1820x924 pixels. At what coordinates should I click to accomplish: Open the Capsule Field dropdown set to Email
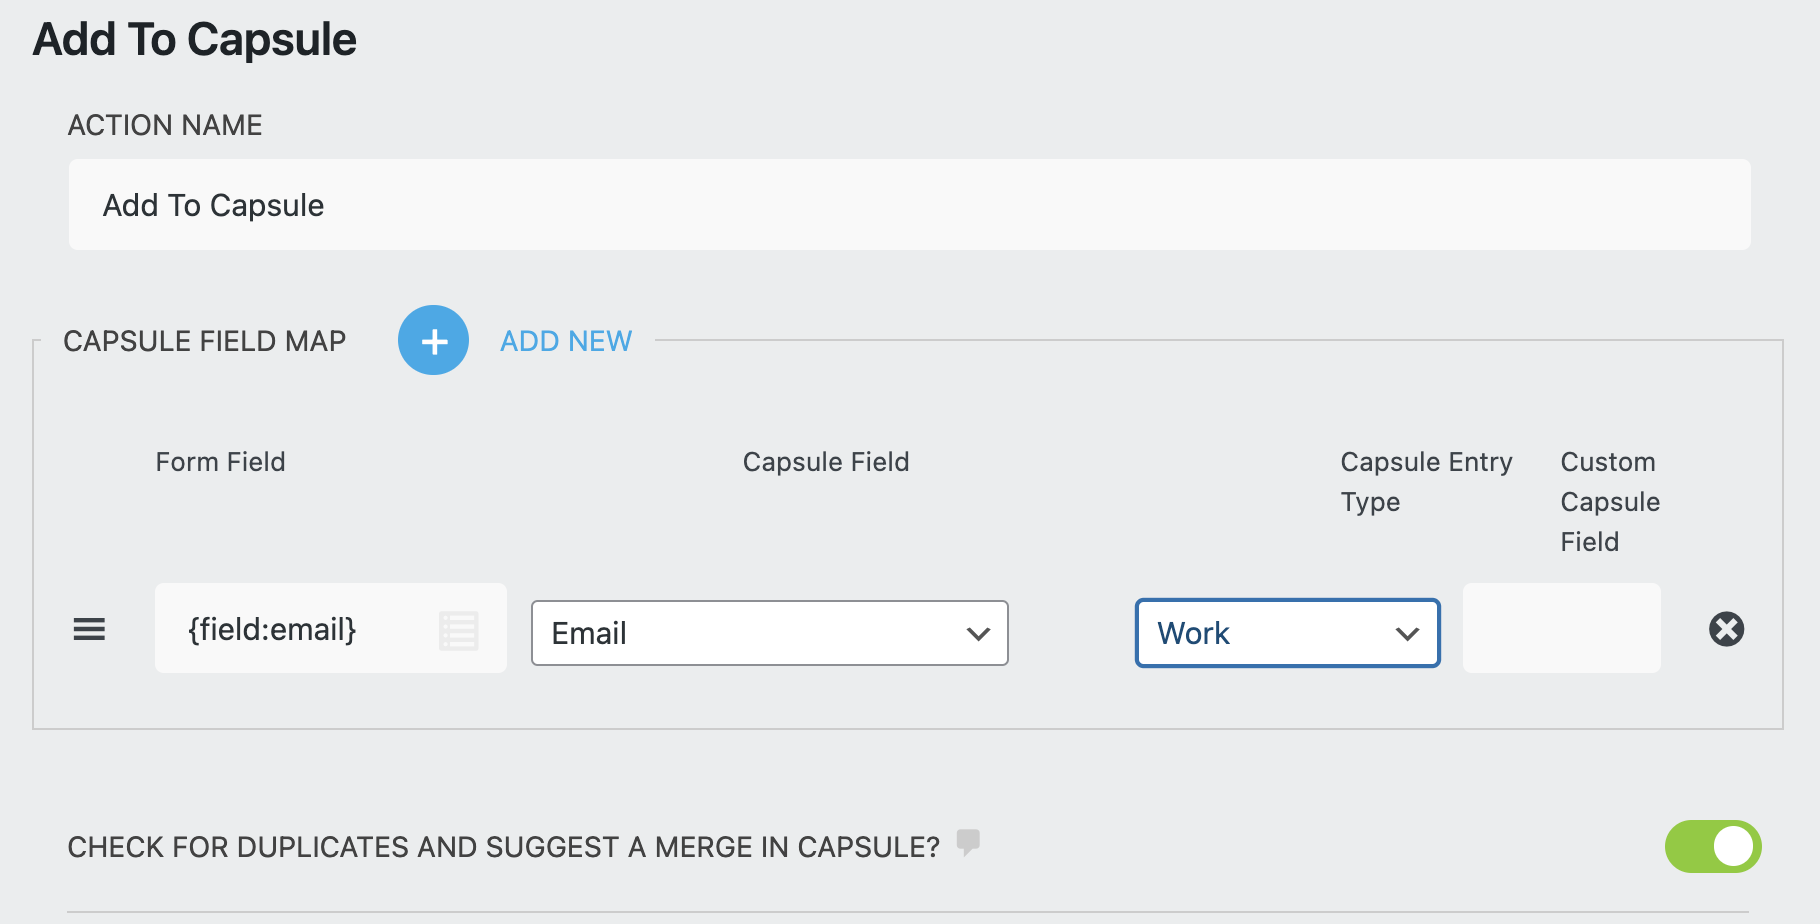768,633
